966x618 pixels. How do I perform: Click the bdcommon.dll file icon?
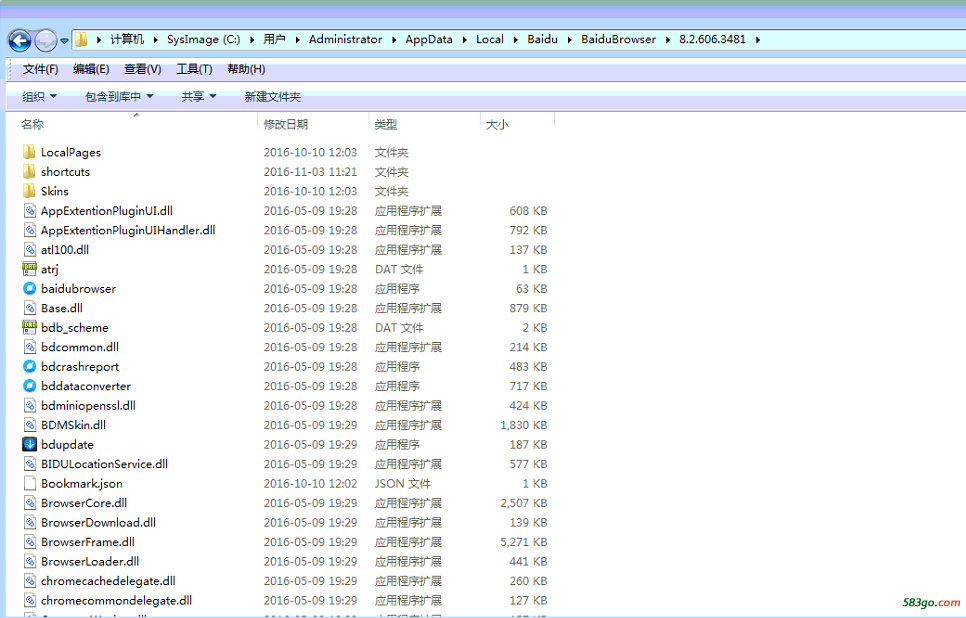pos(30,347)
